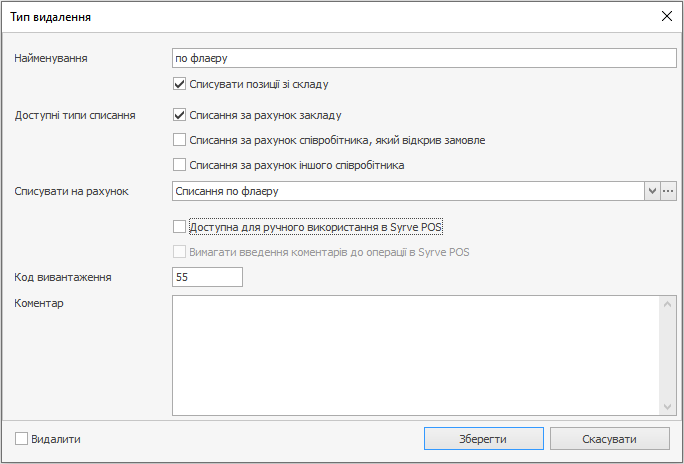The height and width of the screenshot is (464, 684).
Task: Save changes with the Зберегти button
Action: coord(483,439)
